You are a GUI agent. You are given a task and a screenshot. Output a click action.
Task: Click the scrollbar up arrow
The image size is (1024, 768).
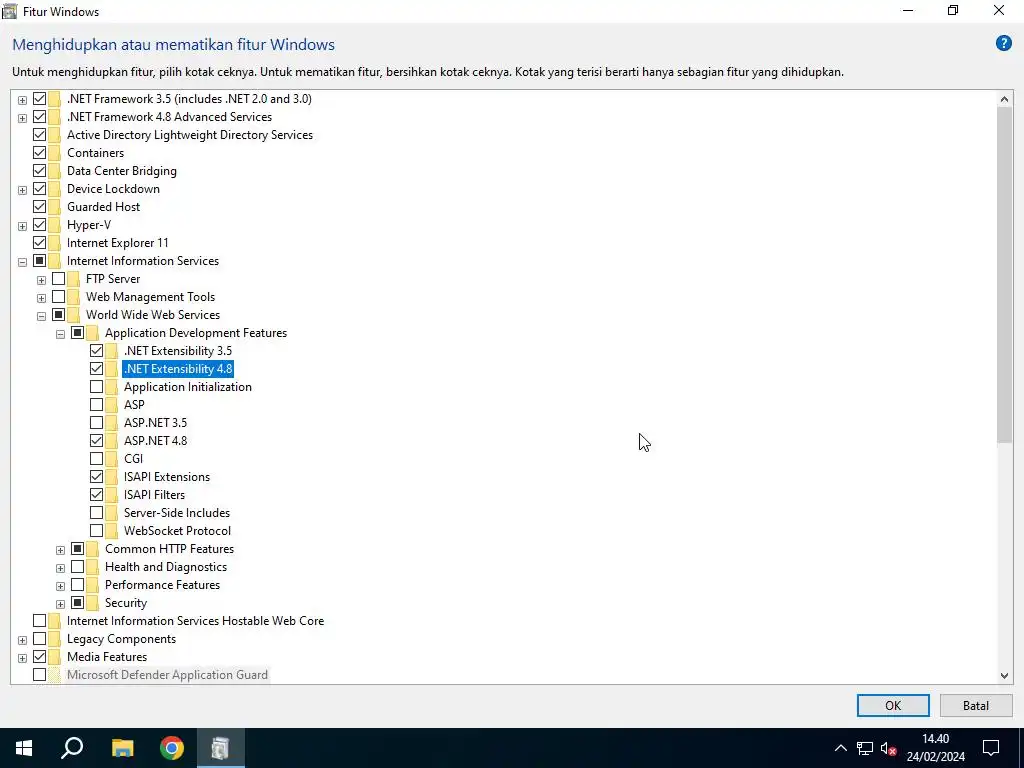coord(1004,99)
